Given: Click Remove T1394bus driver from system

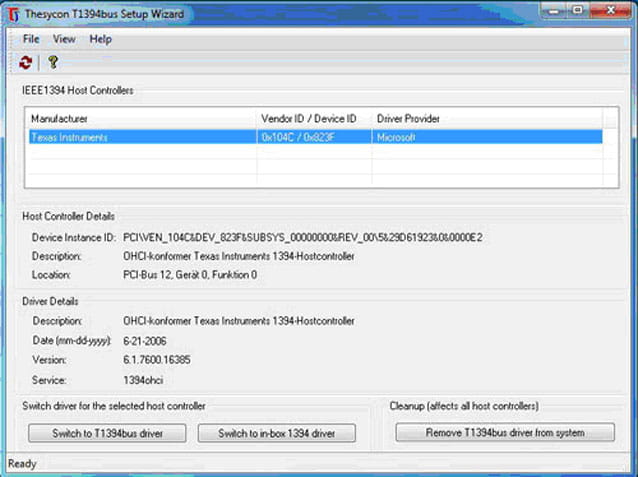Looking at the screenshot, I should coord(504,433).
